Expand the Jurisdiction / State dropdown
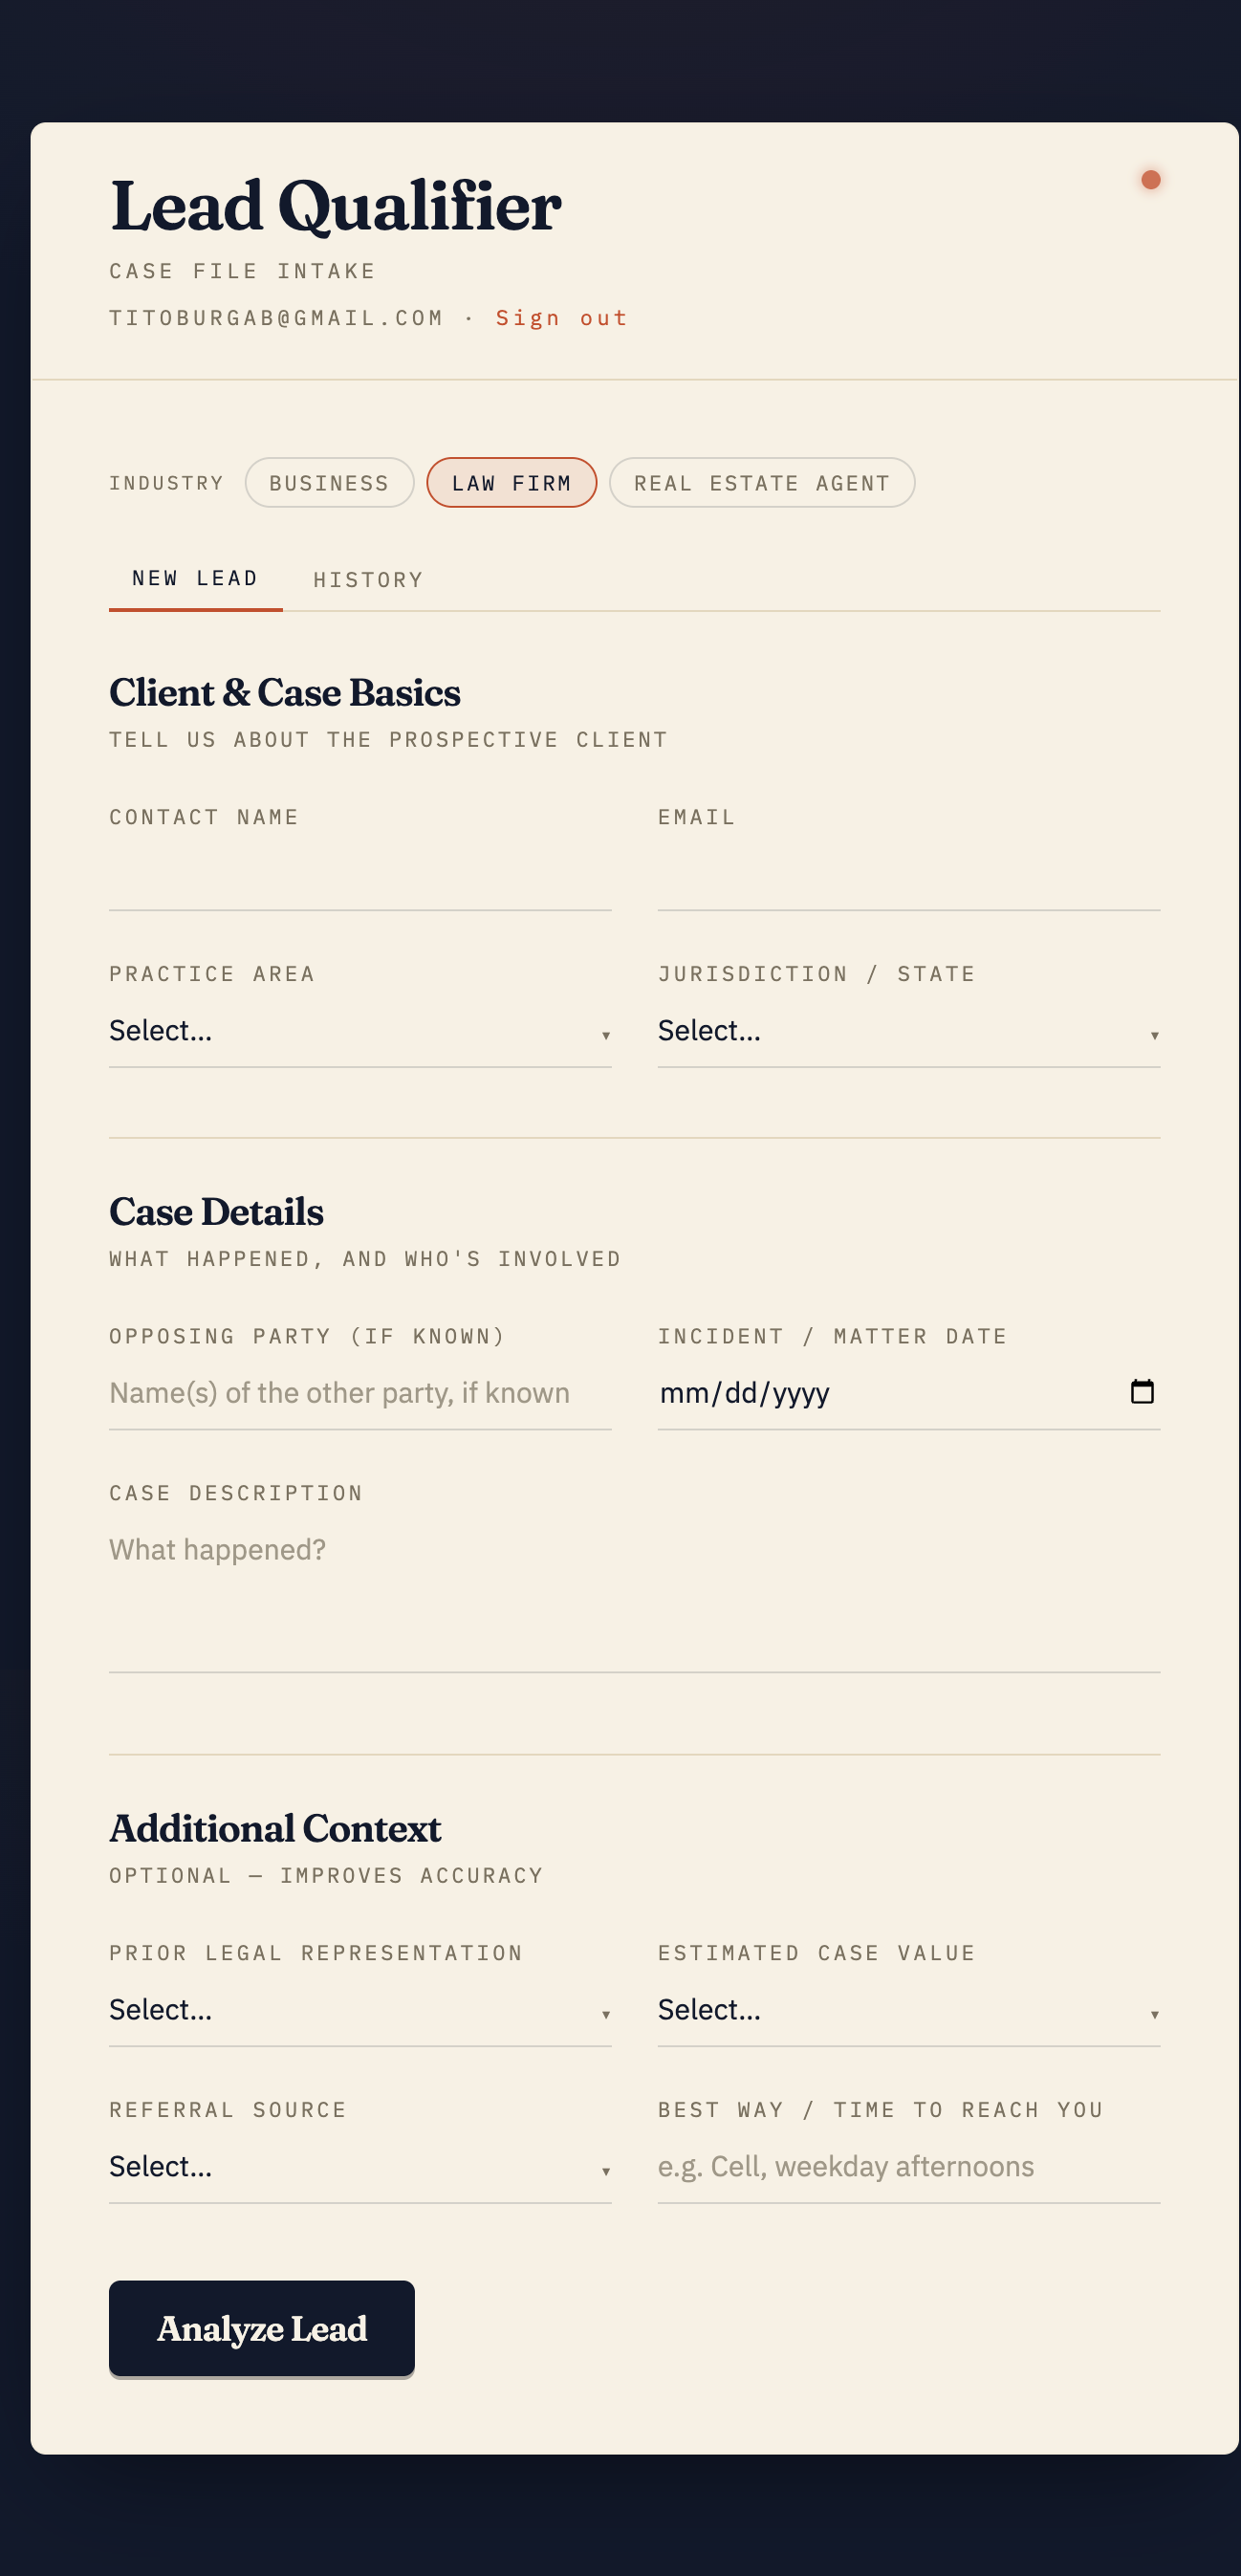Image resolution: width=1241 pixels, height=2576 pixels. [x=908, y=1031]
